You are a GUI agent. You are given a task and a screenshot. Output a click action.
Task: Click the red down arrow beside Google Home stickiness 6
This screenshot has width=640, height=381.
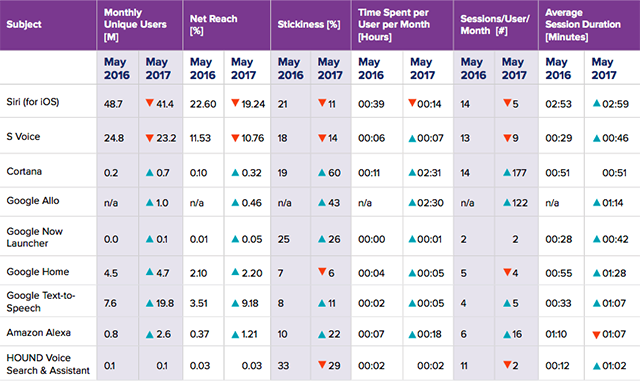(322, 271)
